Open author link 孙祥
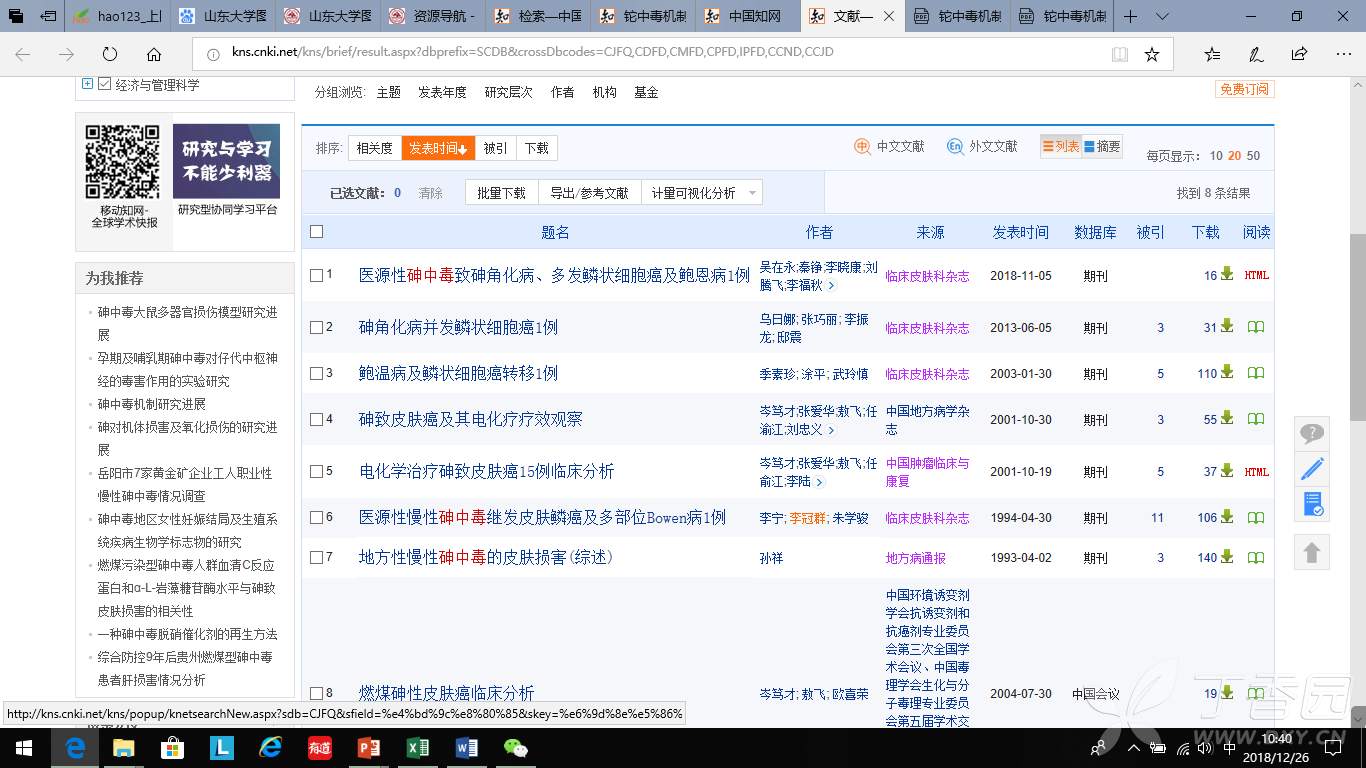This screenshot has height=768, width=1366. coord(771,558)
